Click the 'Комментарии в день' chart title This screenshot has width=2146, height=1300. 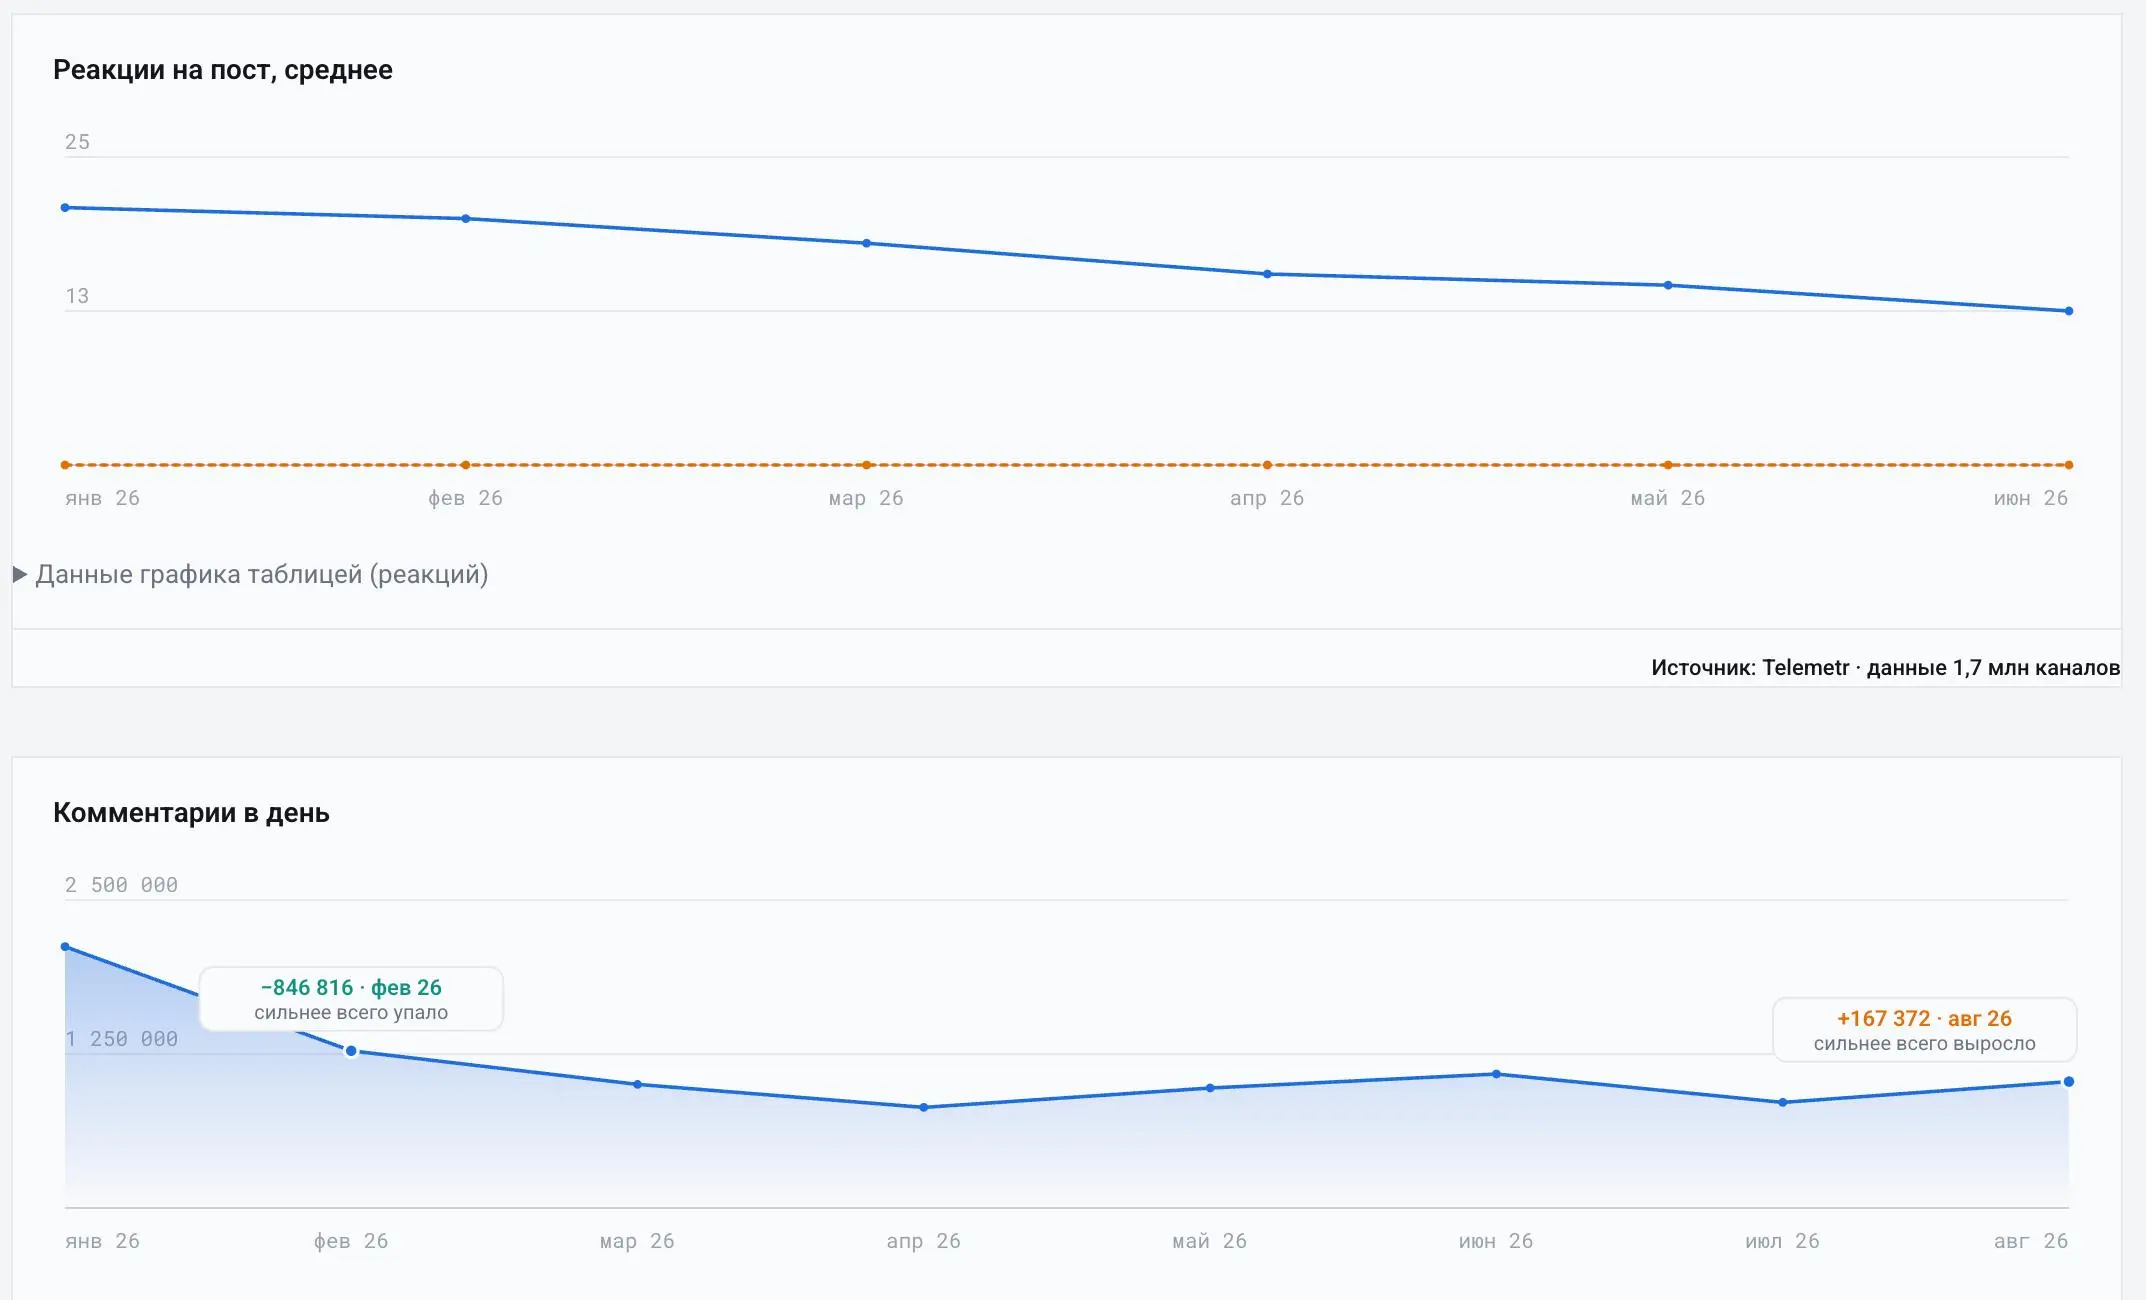(191, 813)
